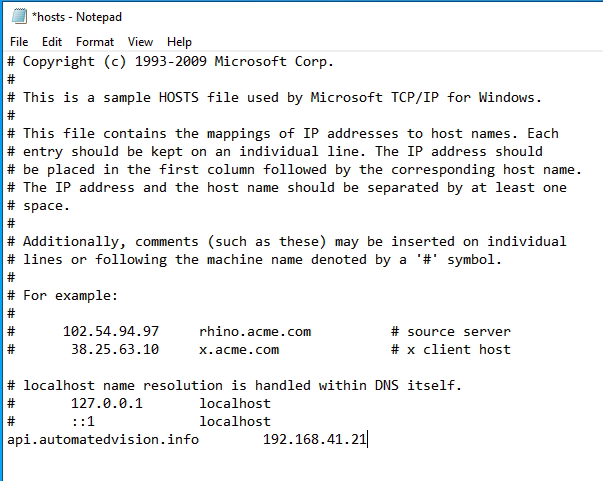The height and width of the screenshot is (481, 603).
Task: Open the Help menu
Action: pos(179,42)
